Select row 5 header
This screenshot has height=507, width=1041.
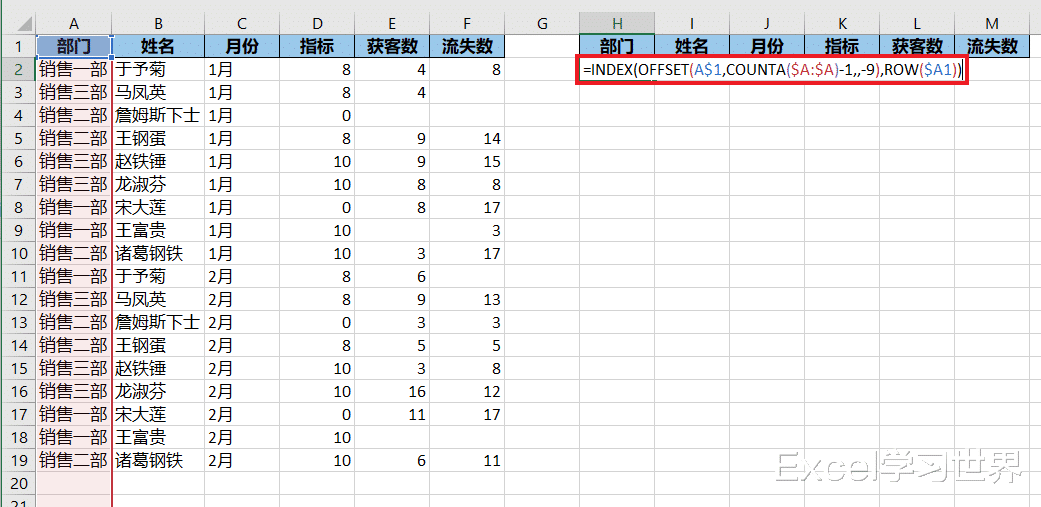point(18,139)
